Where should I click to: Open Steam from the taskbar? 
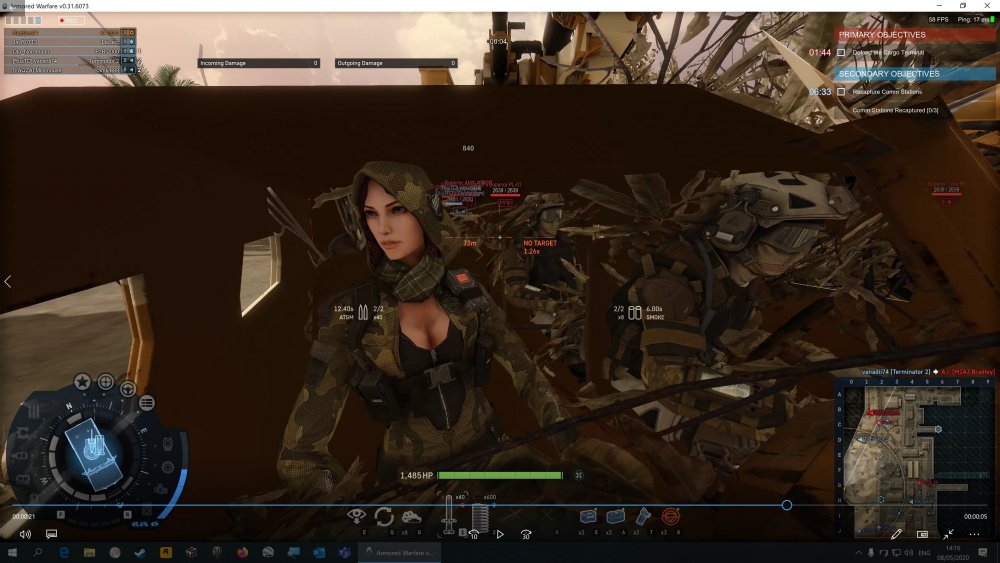point(140,552)
